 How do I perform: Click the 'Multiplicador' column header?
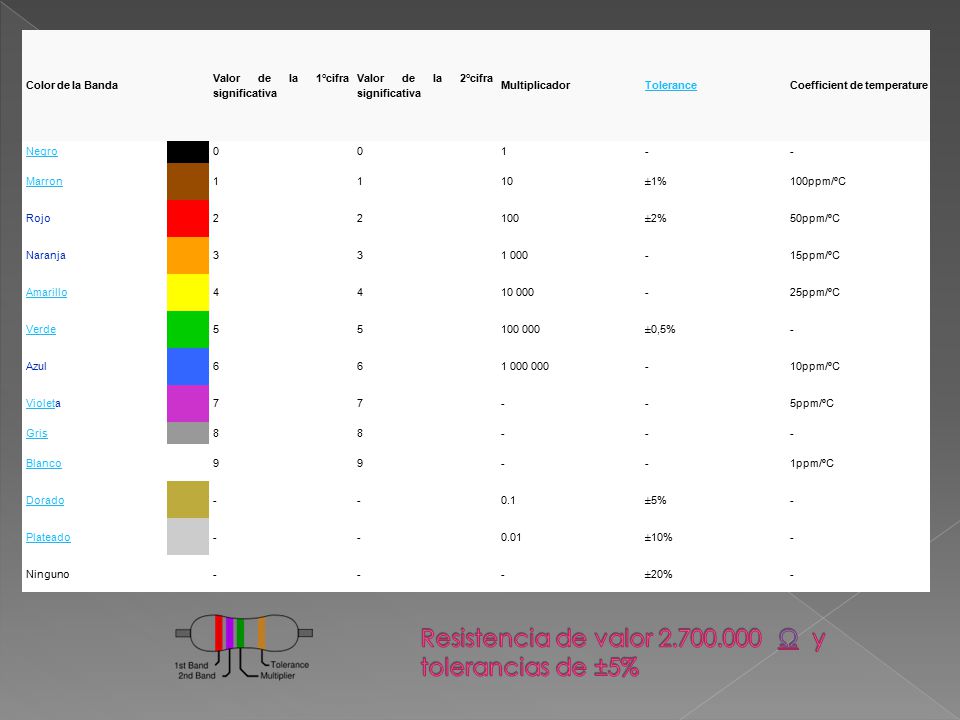(x=535, y=85)
